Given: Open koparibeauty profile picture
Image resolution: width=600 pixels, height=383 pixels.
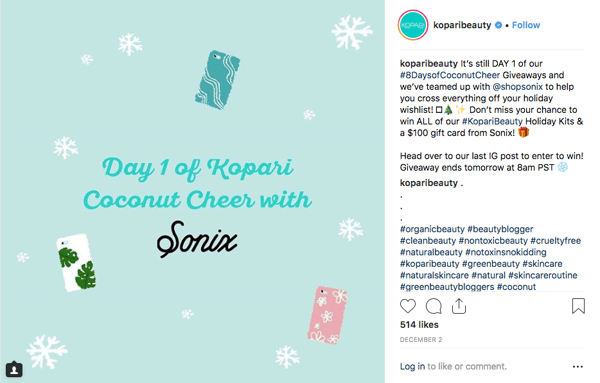Looking at the screenshot, I should point(413,25).
